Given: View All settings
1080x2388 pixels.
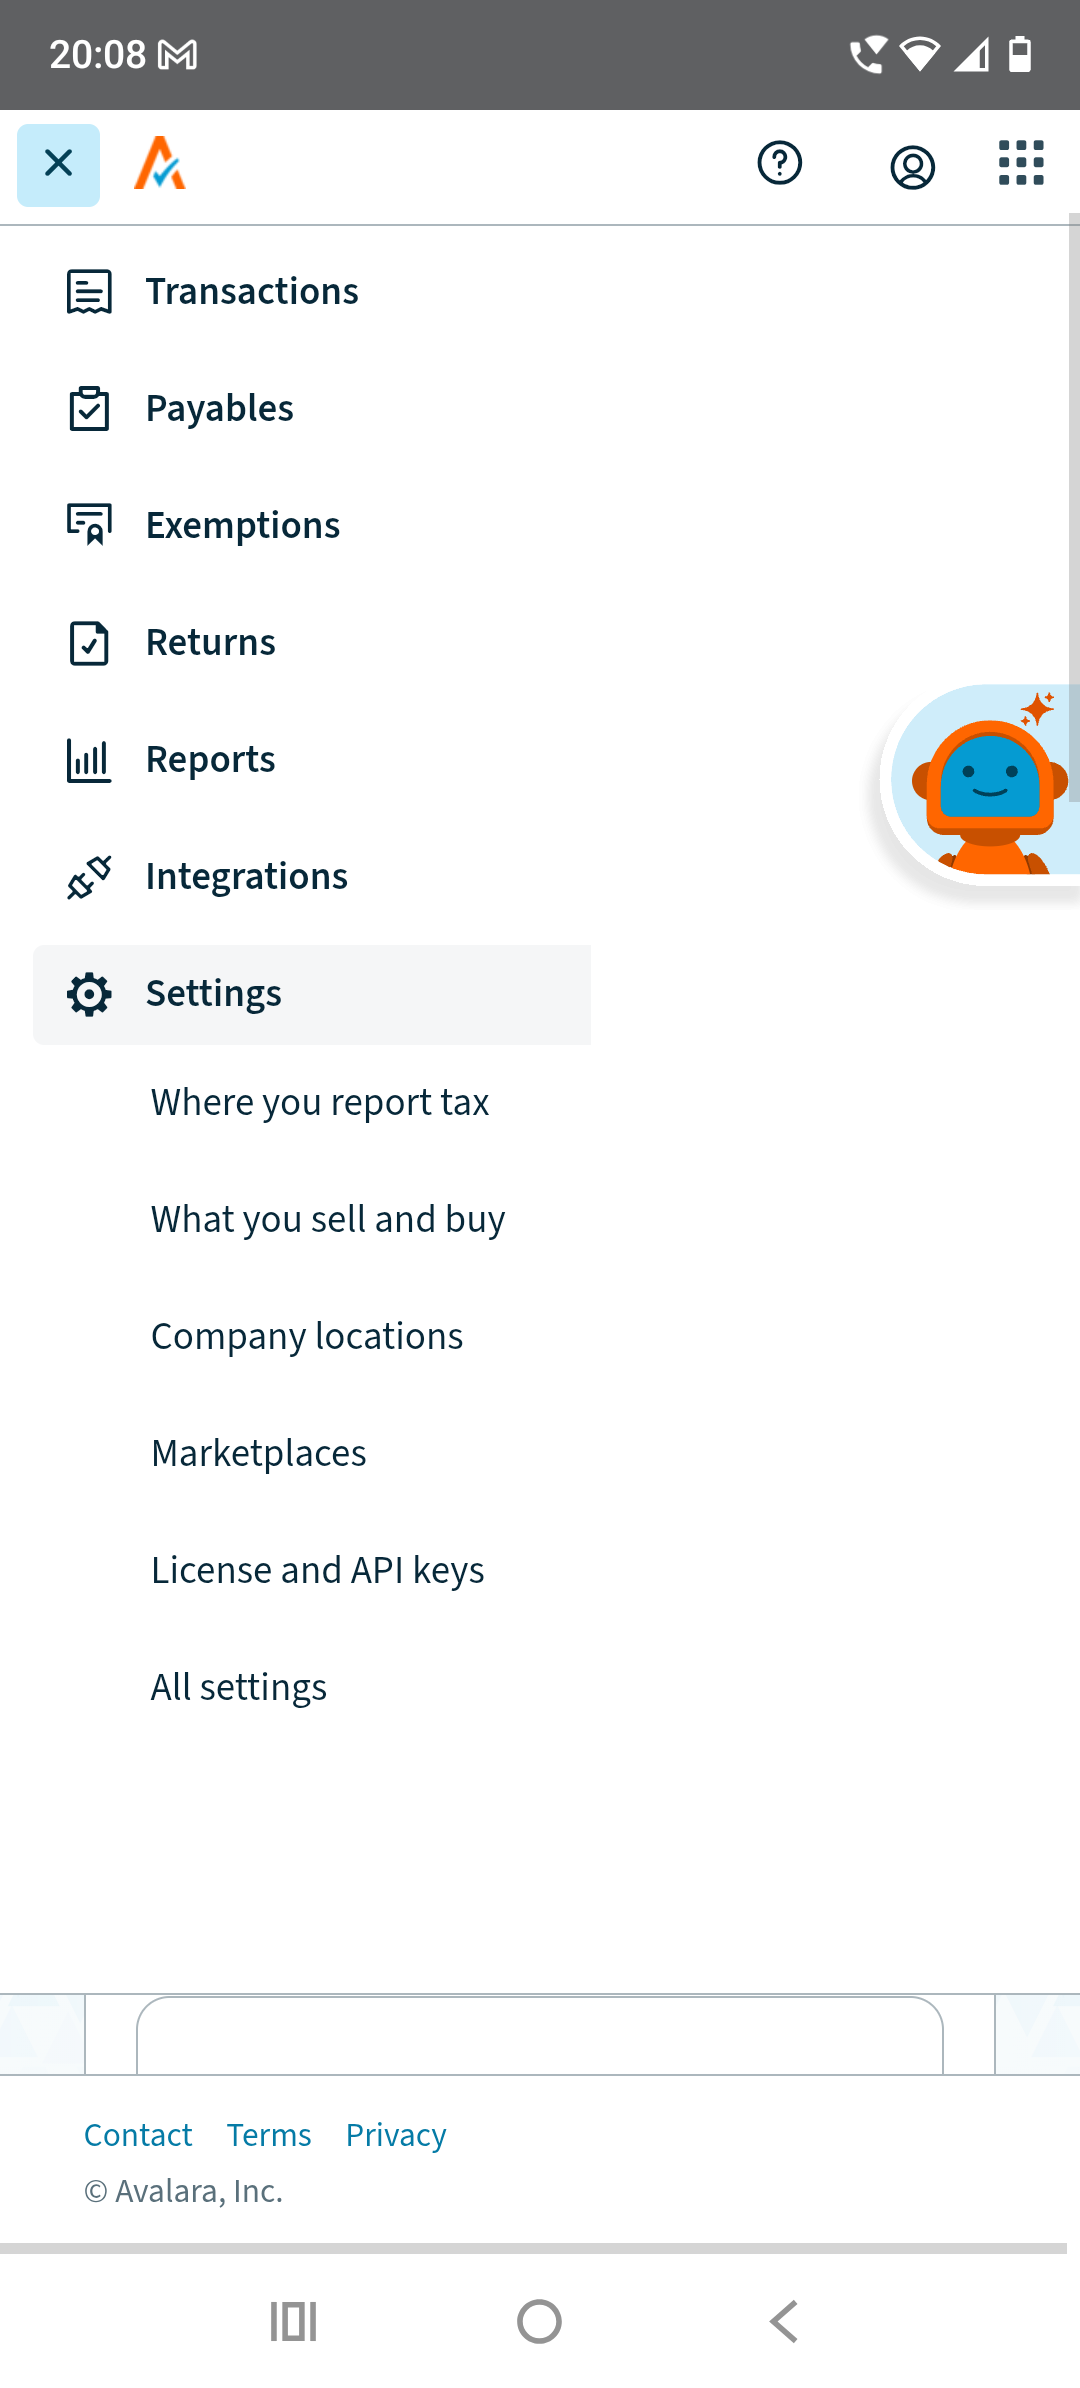Looking at the screenshot, I should (238, 1687).
